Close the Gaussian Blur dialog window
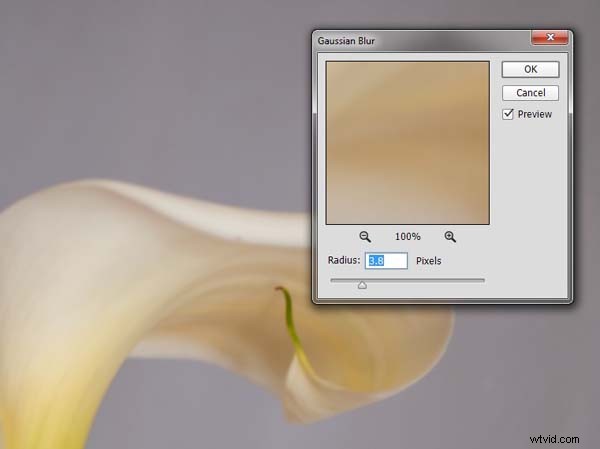The height and width of the screenshot is (449, 600). (550, 37)
